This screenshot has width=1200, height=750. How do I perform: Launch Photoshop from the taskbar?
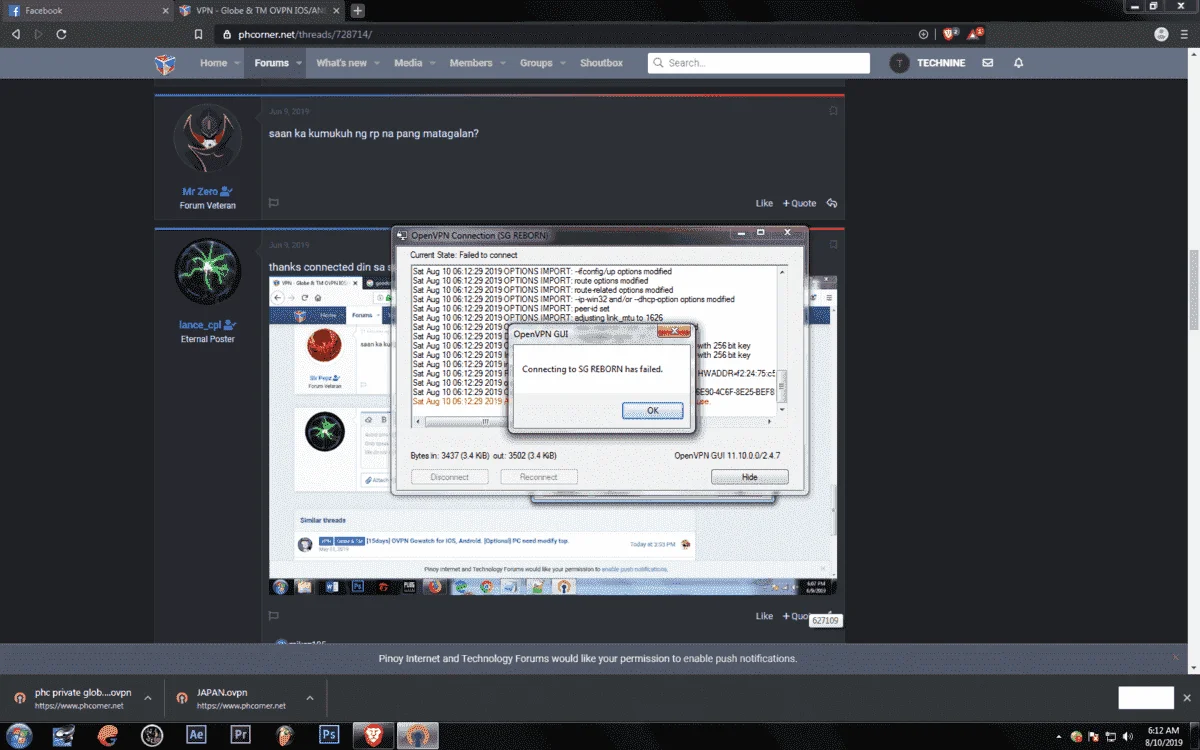[328, 735]
